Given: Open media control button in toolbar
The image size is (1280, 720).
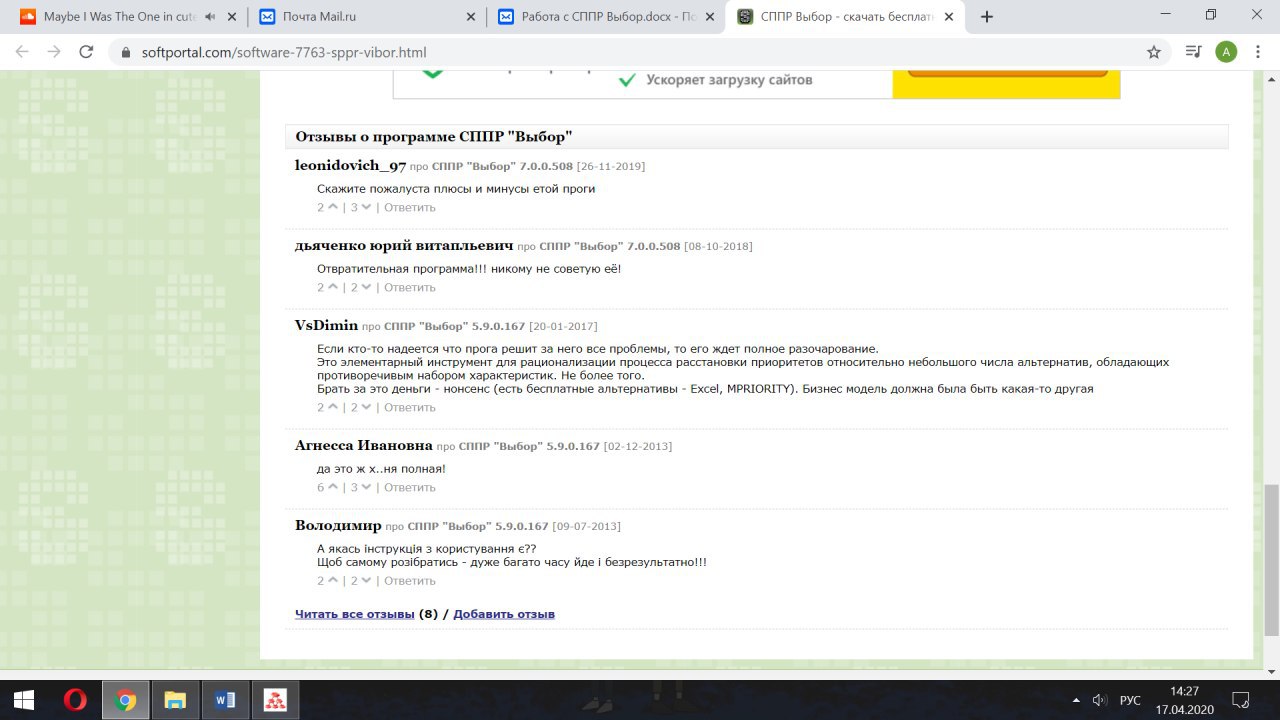Looking at the screenshot, I should point(1193,52).
